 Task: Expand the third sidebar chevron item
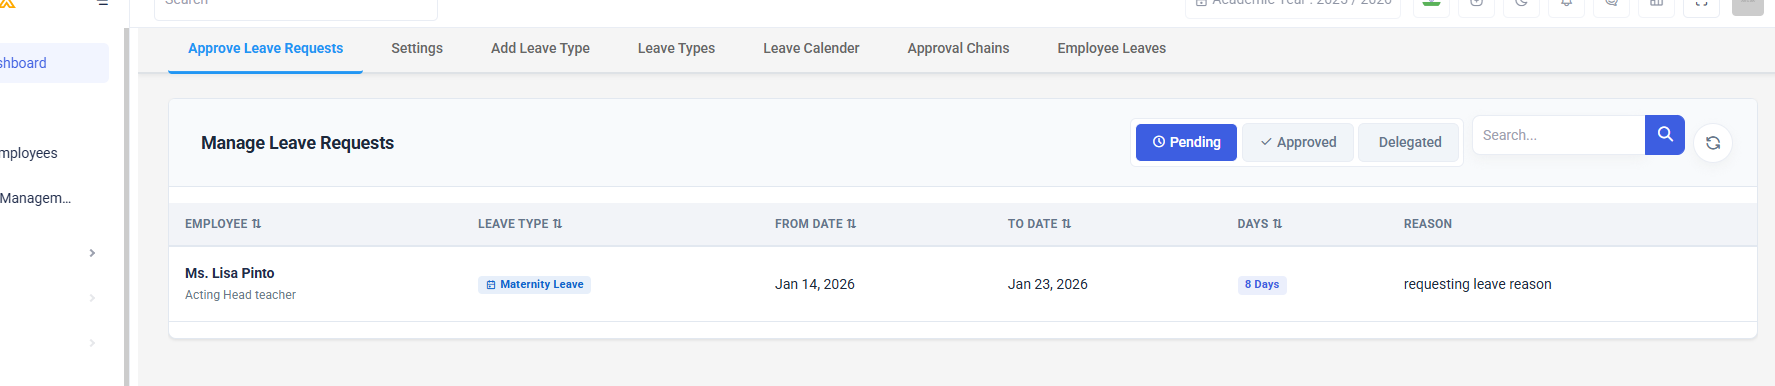[x=92, y=343]
